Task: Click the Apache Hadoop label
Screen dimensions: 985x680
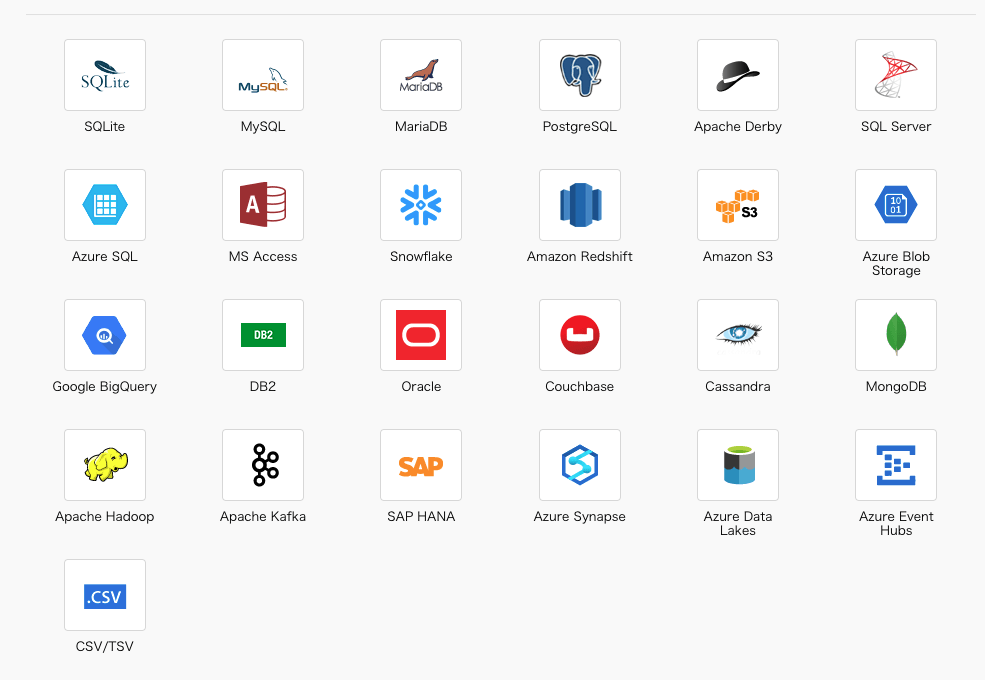Action: [x=105, y=517]
